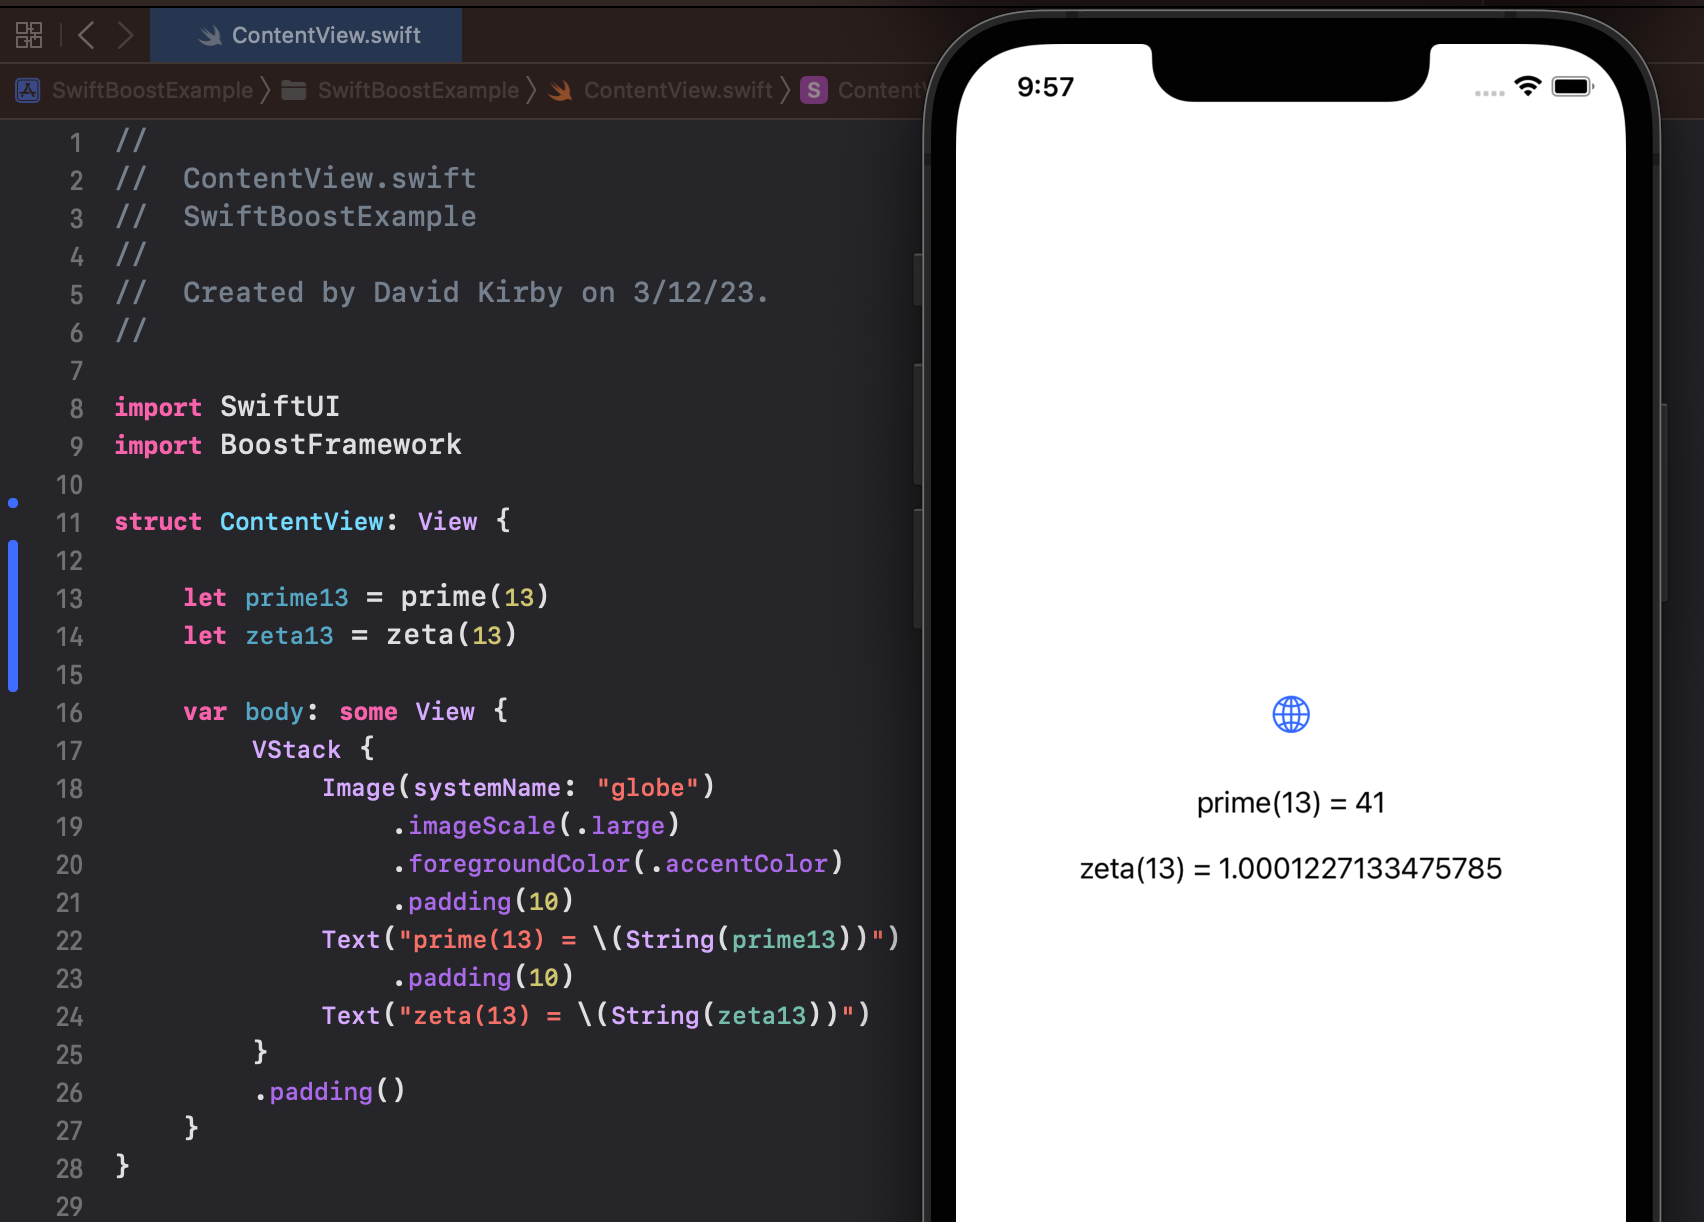This screenshot has height=1222, width=1704.
Task: Click line number 13 in gutter
Action: pyautogui.click(x=68, y=599)
